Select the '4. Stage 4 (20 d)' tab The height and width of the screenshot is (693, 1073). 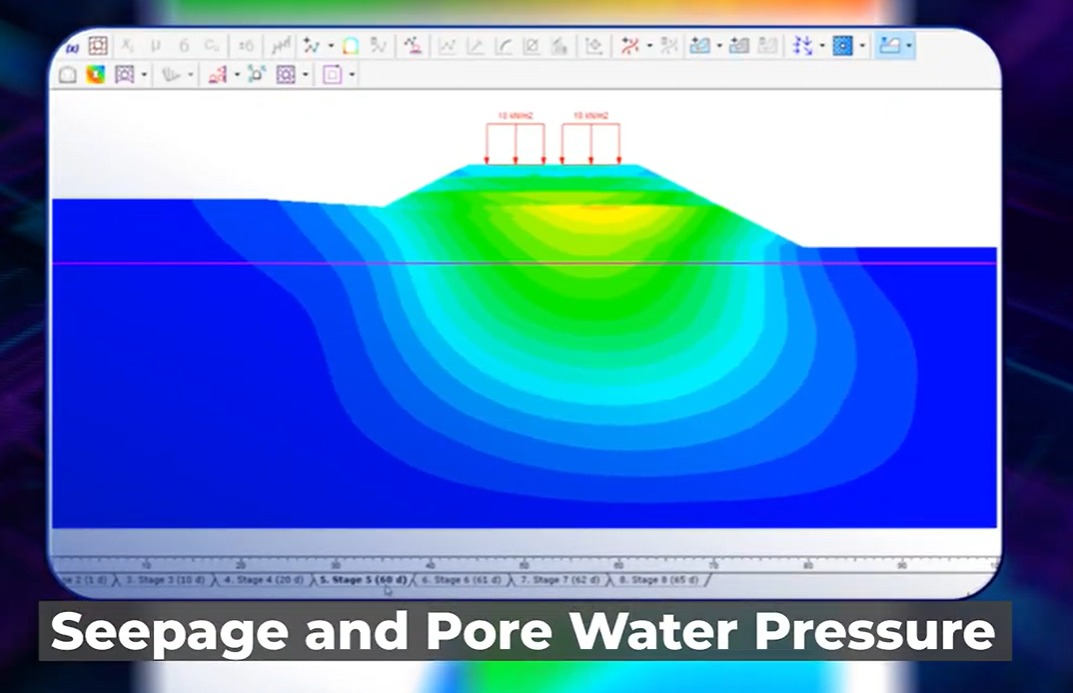[x=263, y=580]
